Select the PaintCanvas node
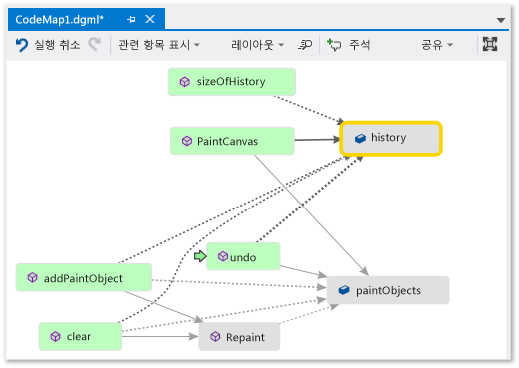The image size is (519, 368). click(x=232, y=141)
